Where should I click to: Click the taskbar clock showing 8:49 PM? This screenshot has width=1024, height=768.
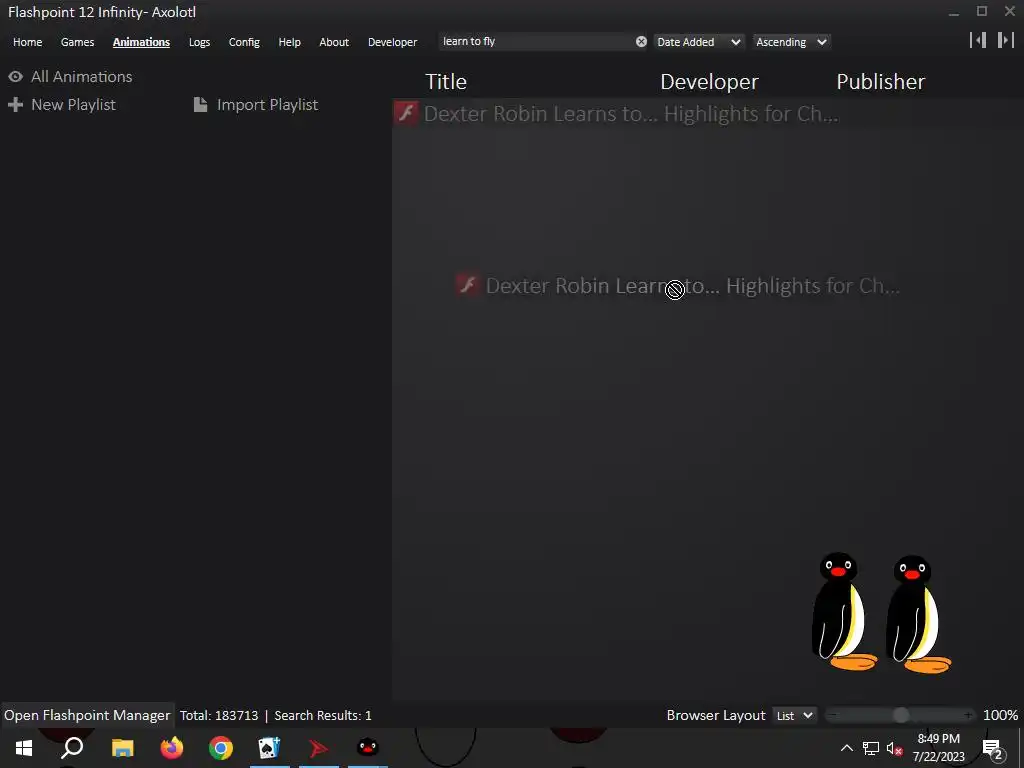938,748
